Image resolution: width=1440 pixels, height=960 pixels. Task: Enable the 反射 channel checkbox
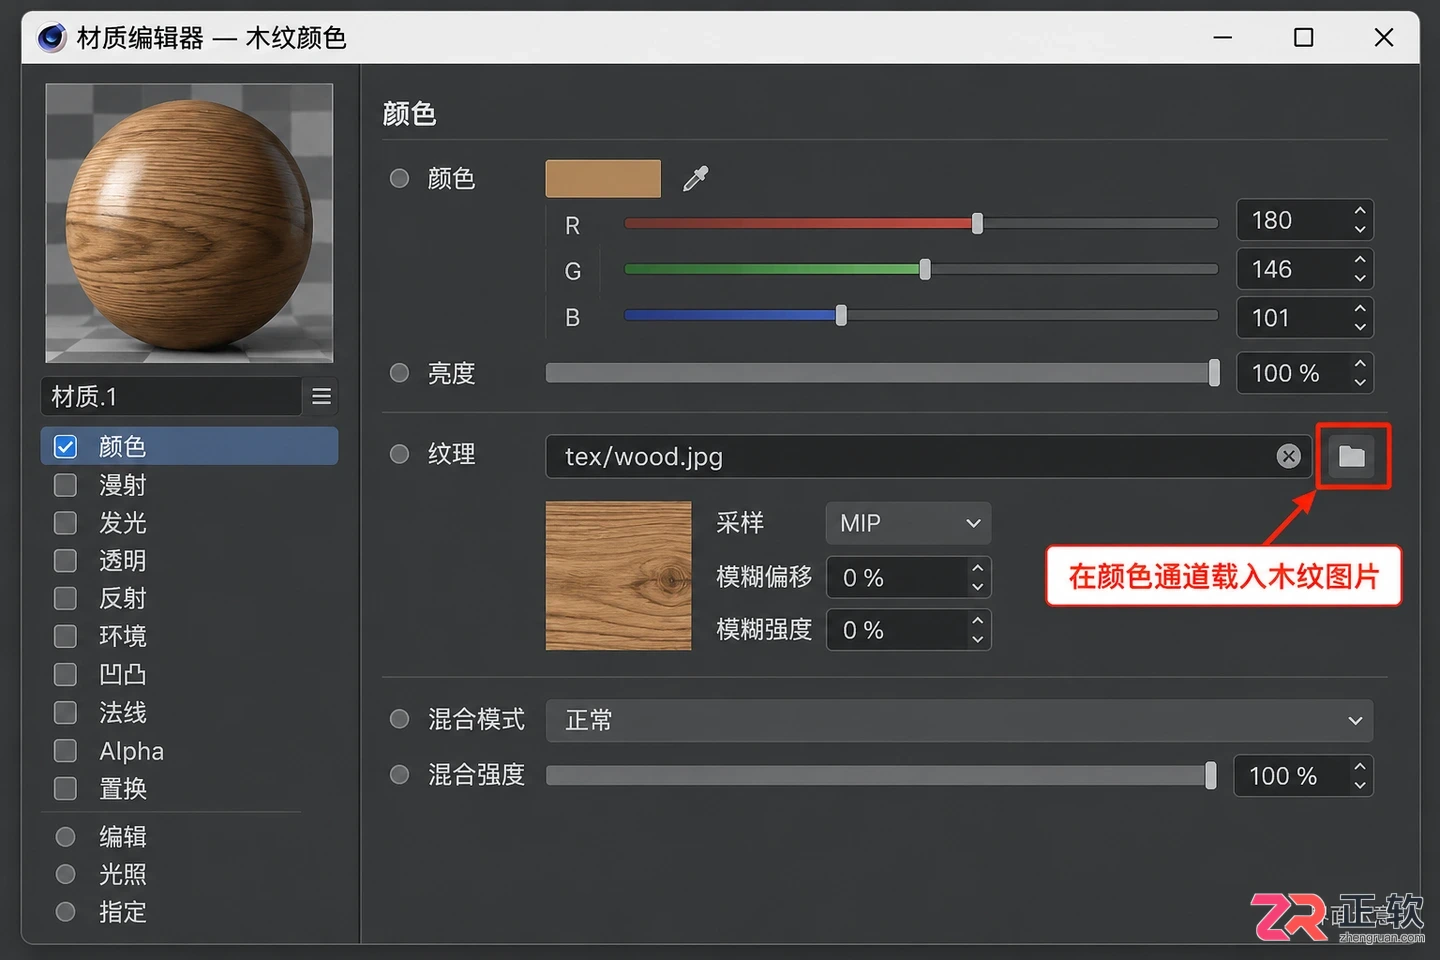point(65,598)
